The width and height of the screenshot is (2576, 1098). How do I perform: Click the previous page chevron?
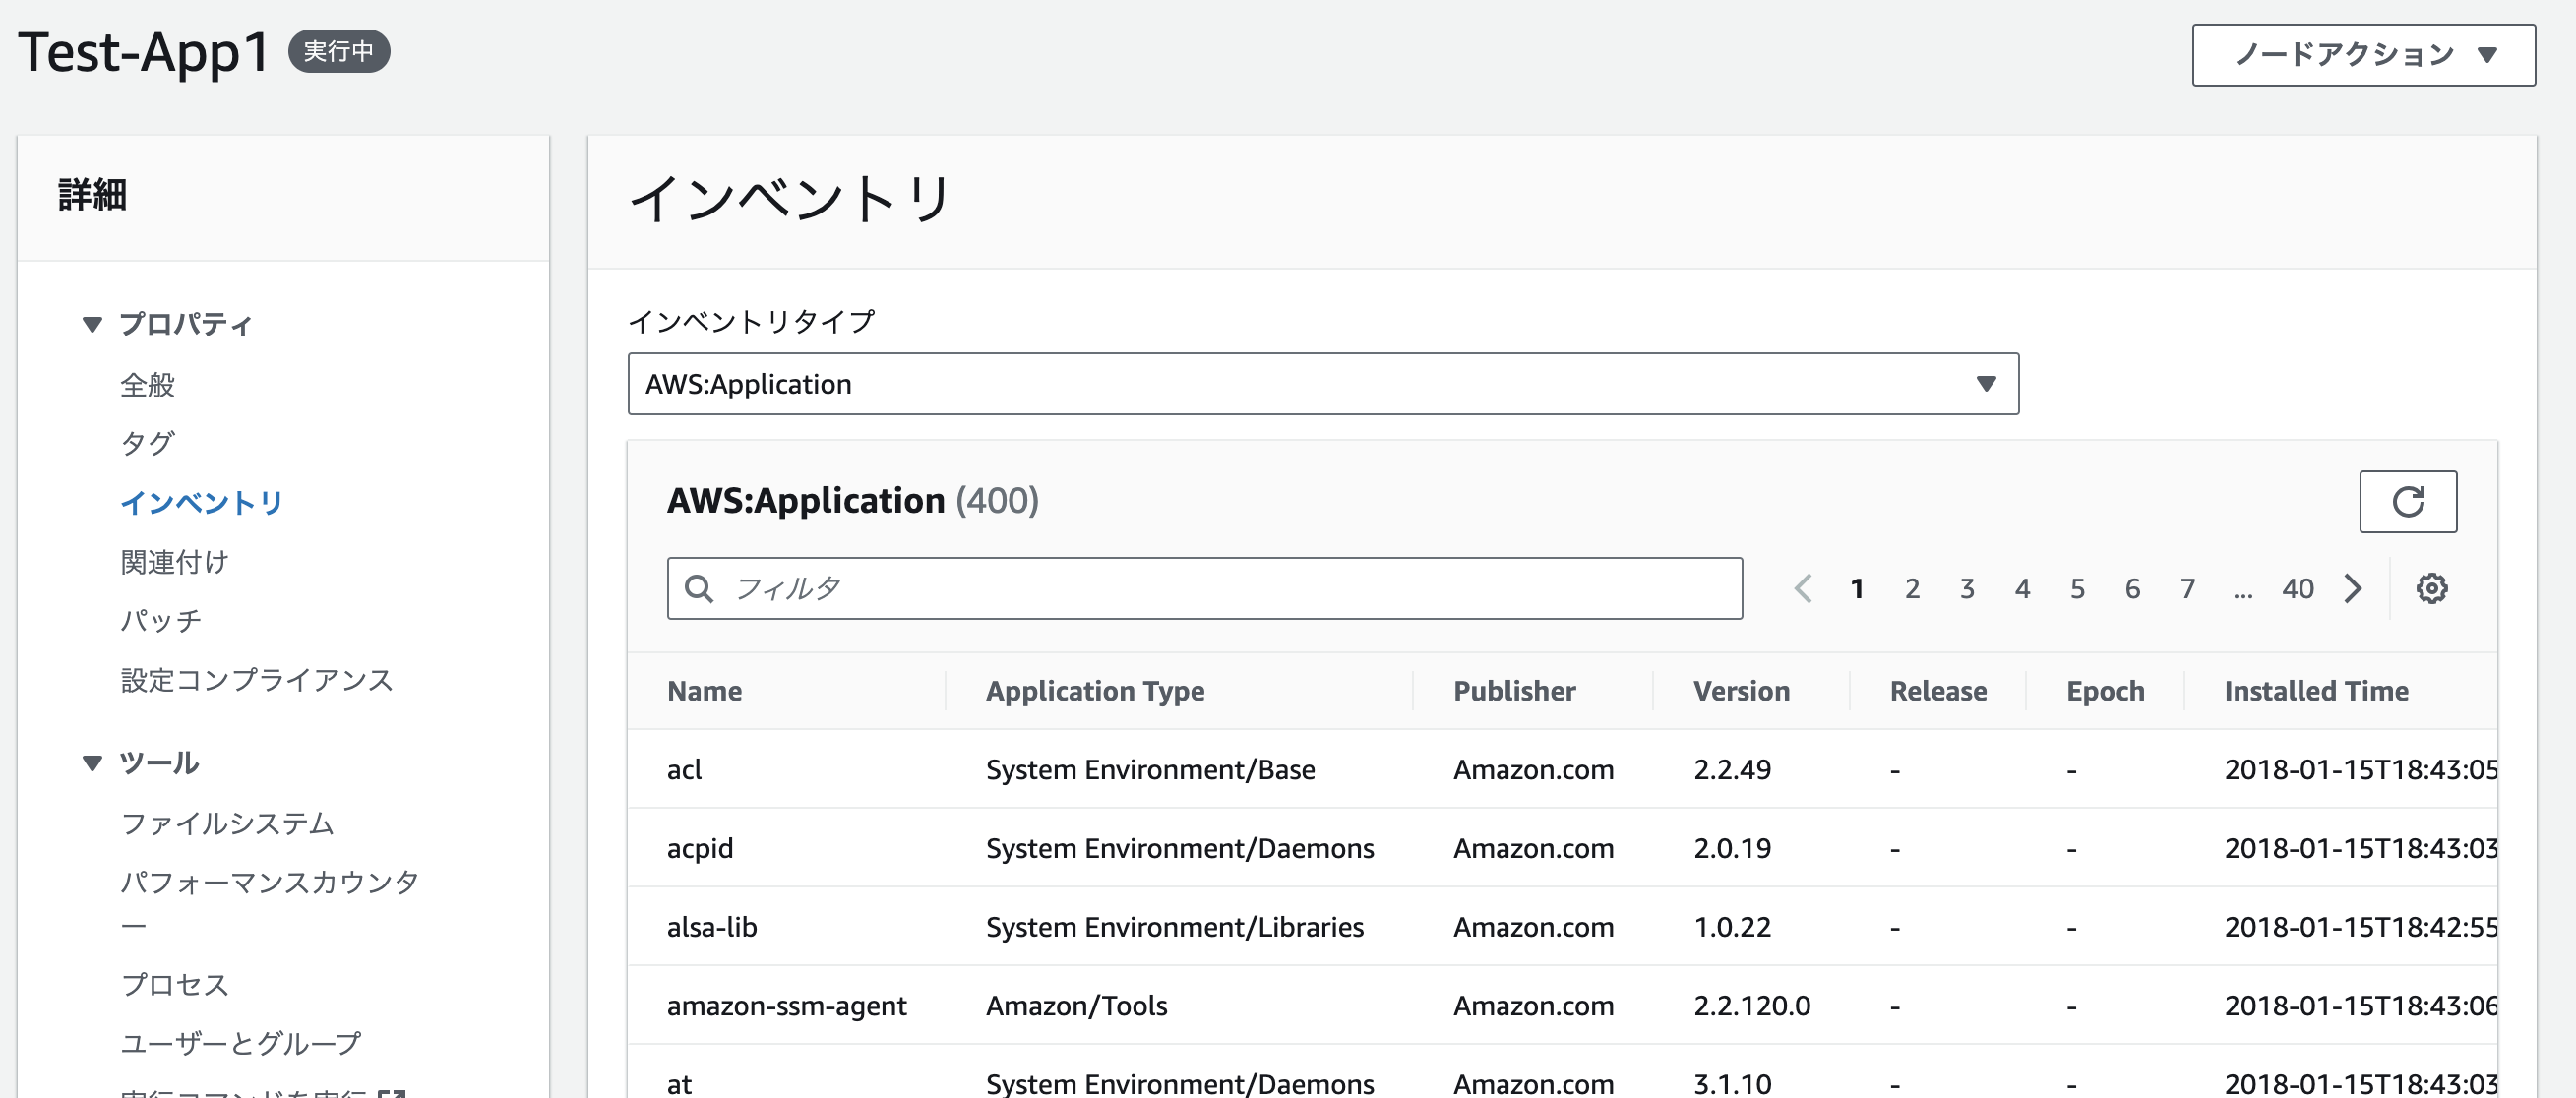point(1803,588)
